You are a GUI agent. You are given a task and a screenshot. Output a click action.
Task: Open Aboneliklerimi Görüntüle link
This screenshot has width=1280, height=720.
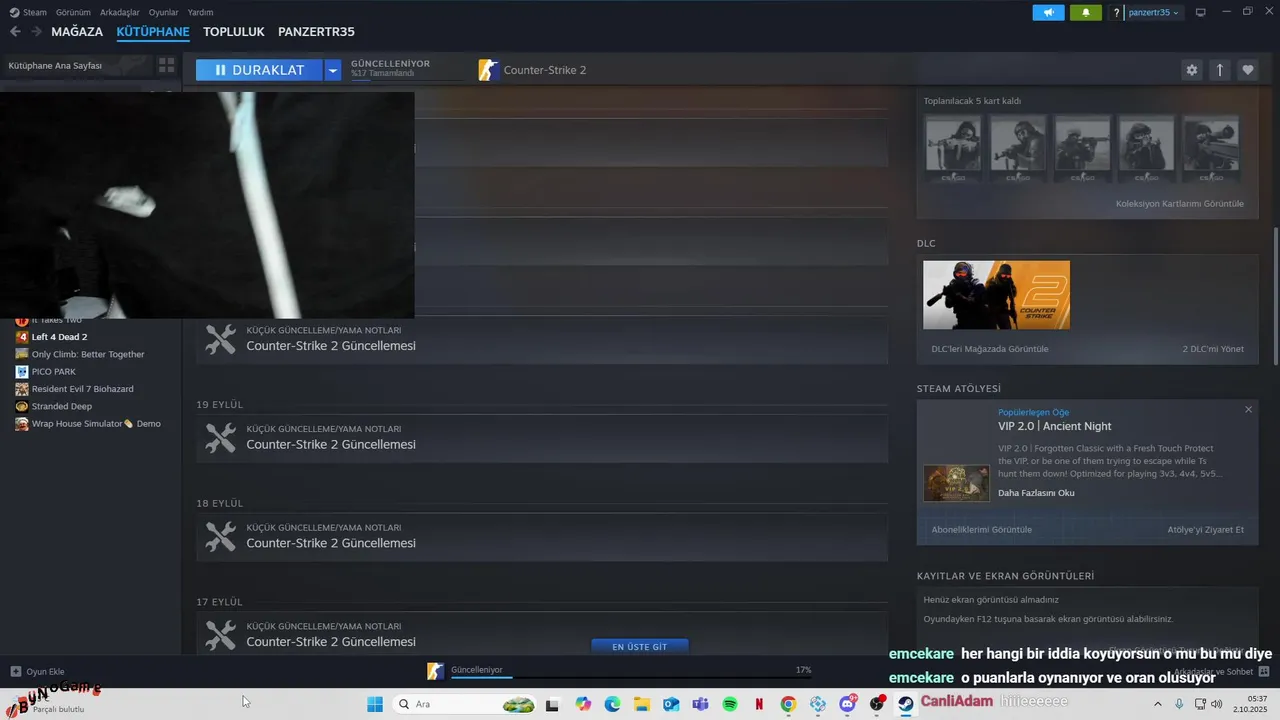click(981, 530)
